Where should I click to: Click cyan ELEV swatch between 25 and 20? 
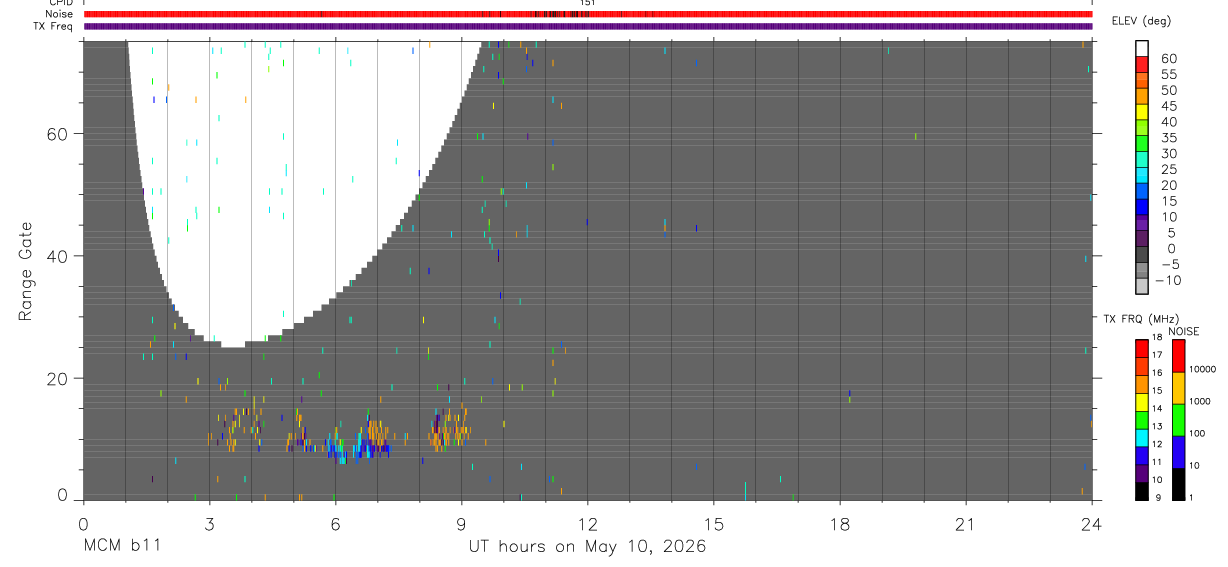click(1142, 176)
